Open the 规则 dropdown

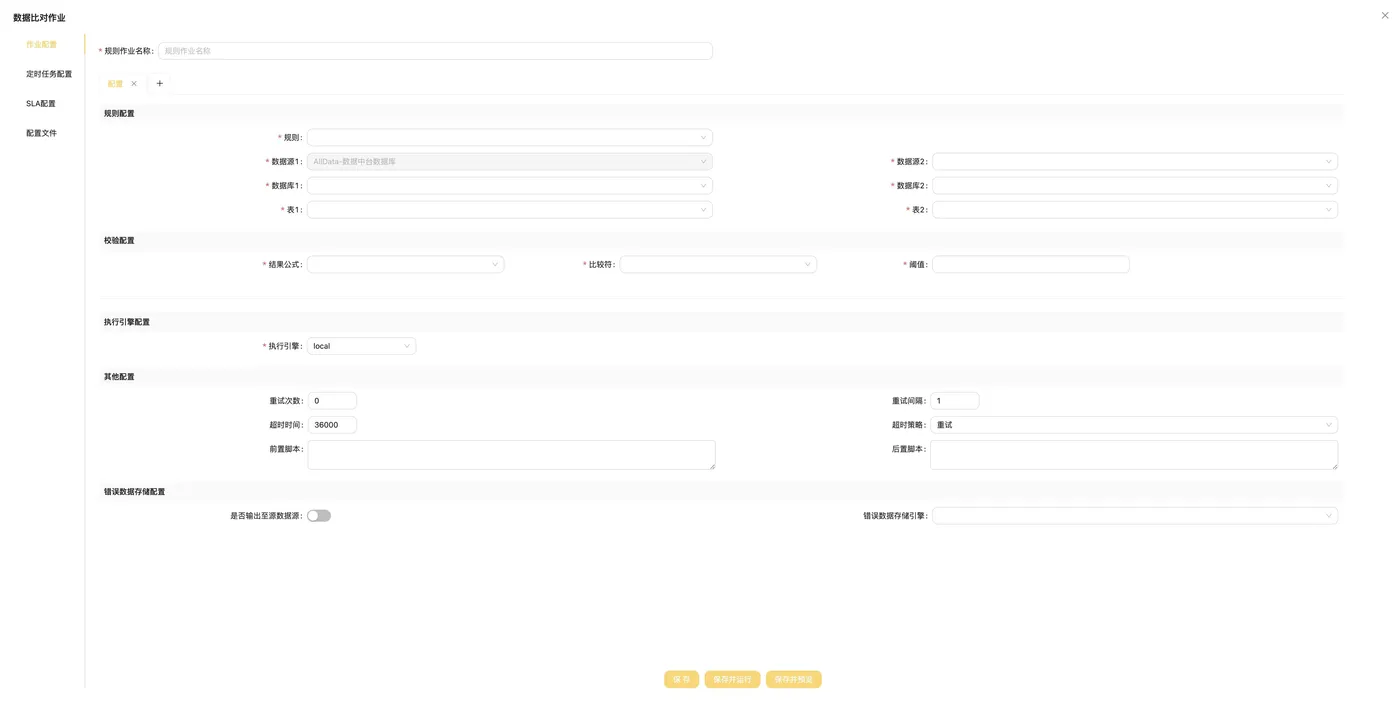pyautogui.click(x=510, y=137)
